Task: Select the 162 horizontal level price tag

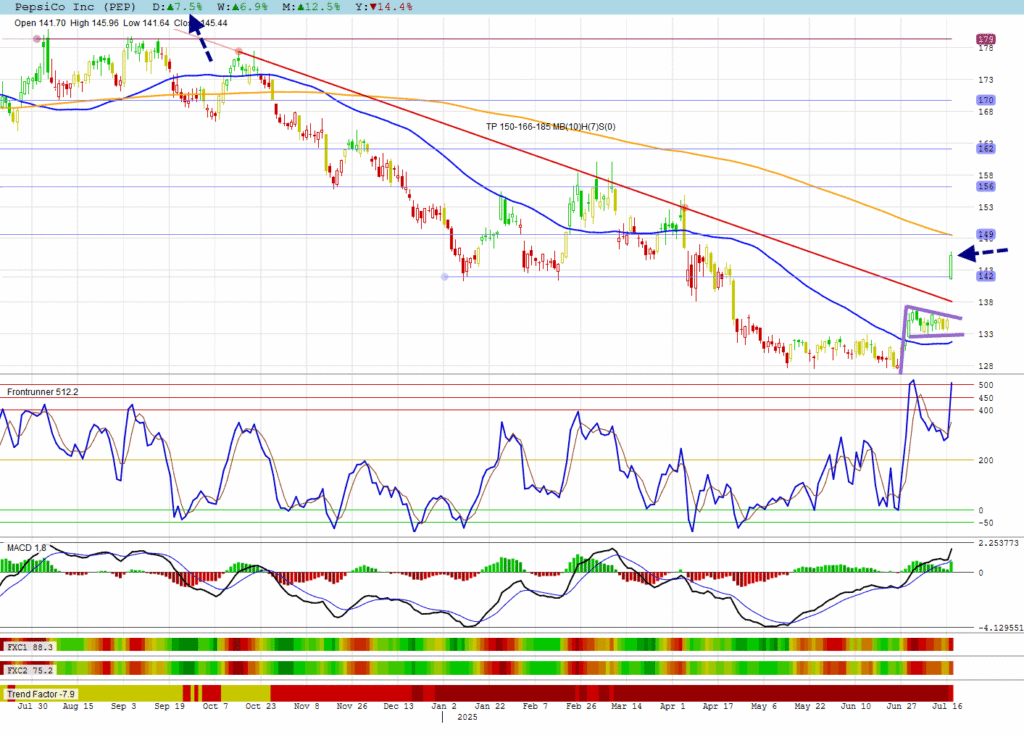Action: tap(985, 148)
